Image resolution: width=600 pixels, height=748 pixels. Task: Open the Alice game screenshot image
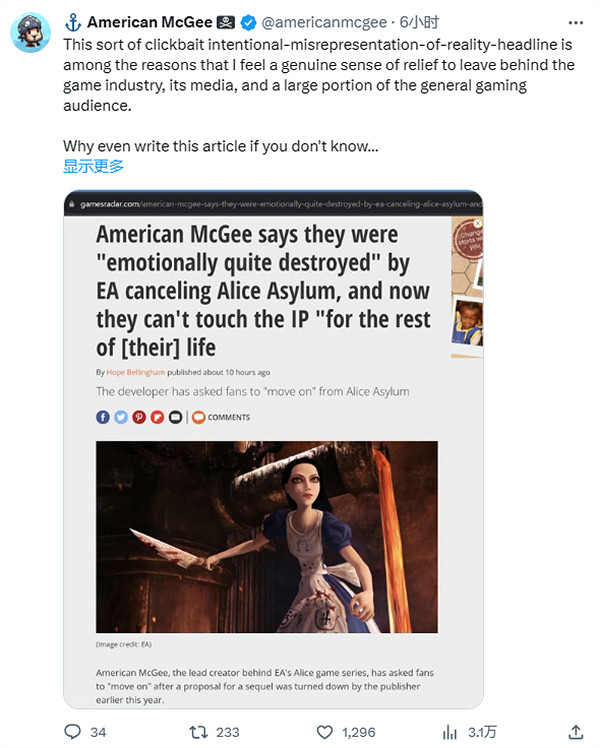tap(267, 537)
